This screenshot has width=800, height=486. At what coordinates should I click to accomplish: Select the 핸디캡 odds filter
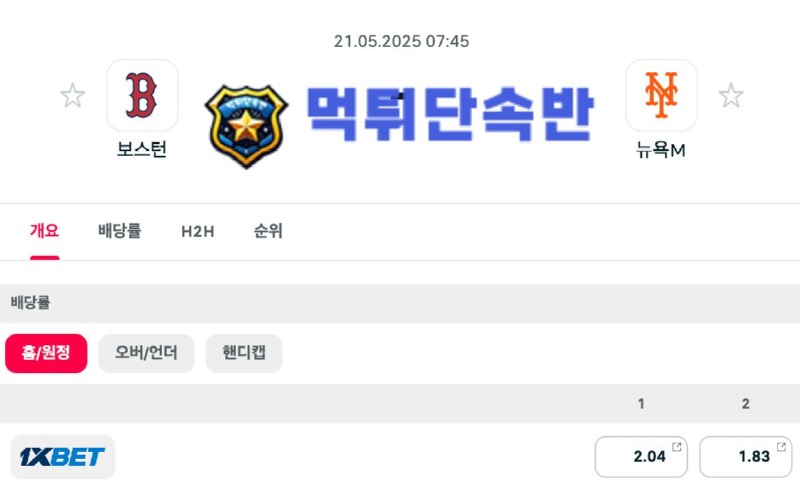[x=244, y=353]
